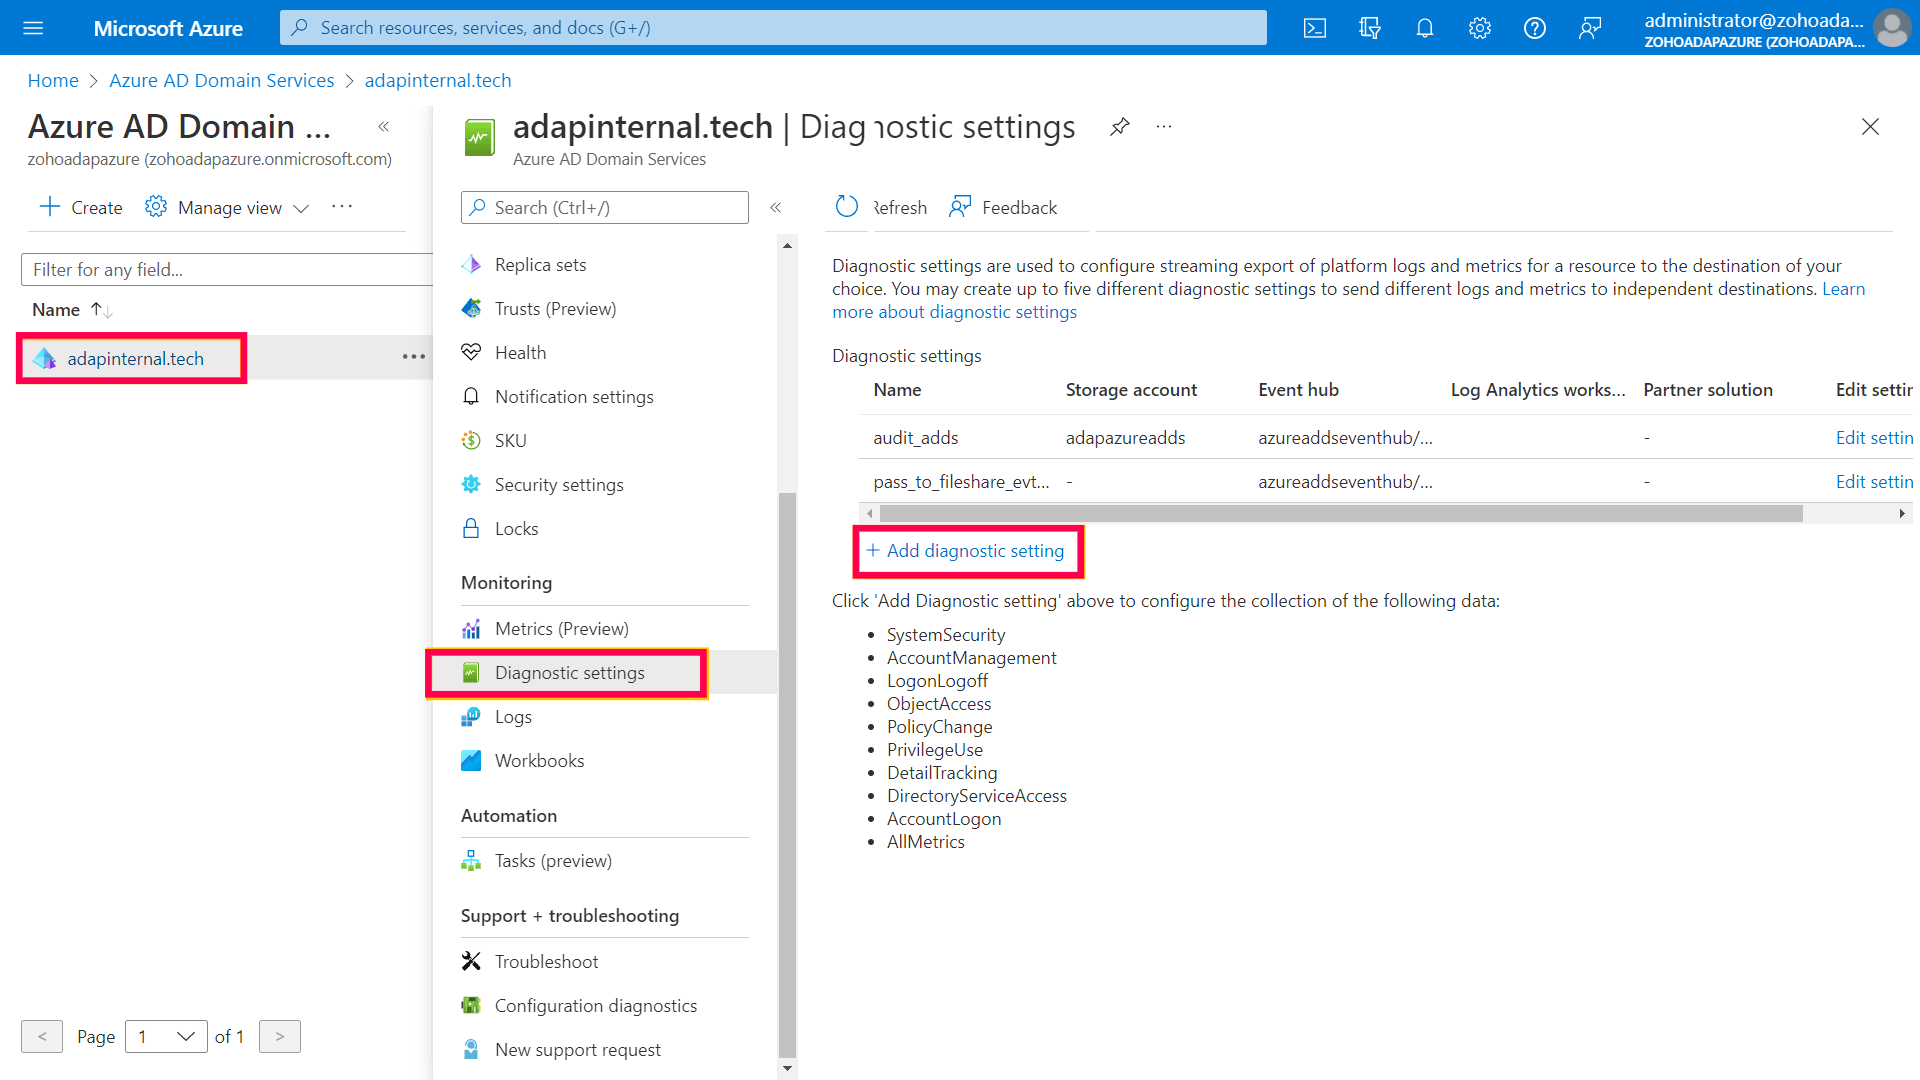Open portal settings gear icon
Screen dimensions: 1920x1080
coord(1480,28)
